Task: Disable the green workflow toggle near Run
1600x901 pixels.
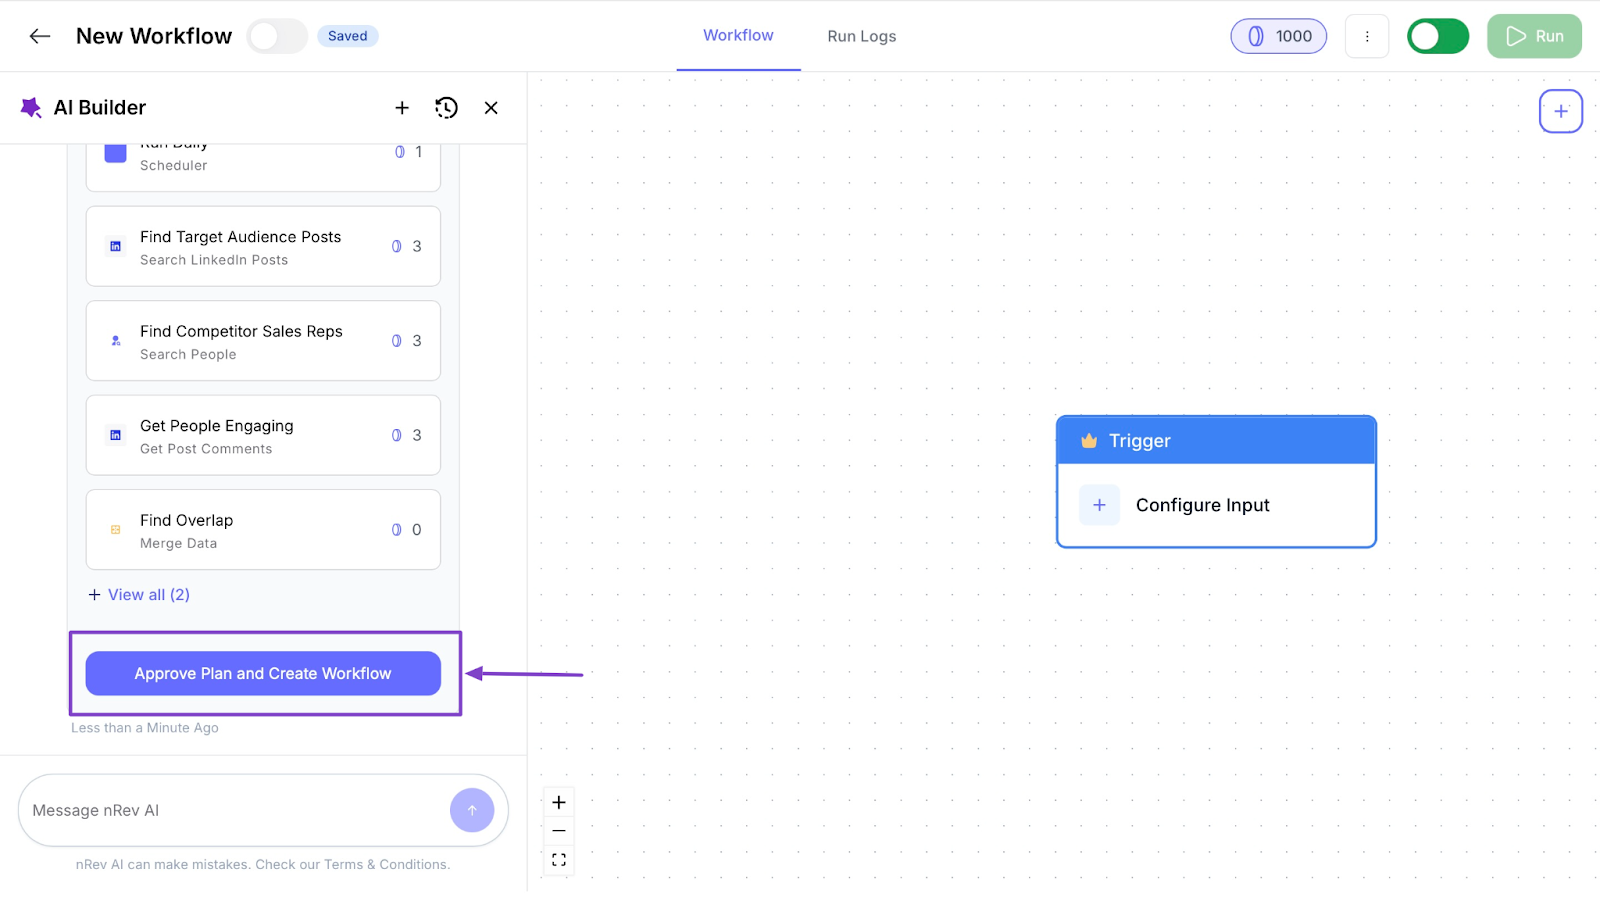Action: coord(1437,35)
